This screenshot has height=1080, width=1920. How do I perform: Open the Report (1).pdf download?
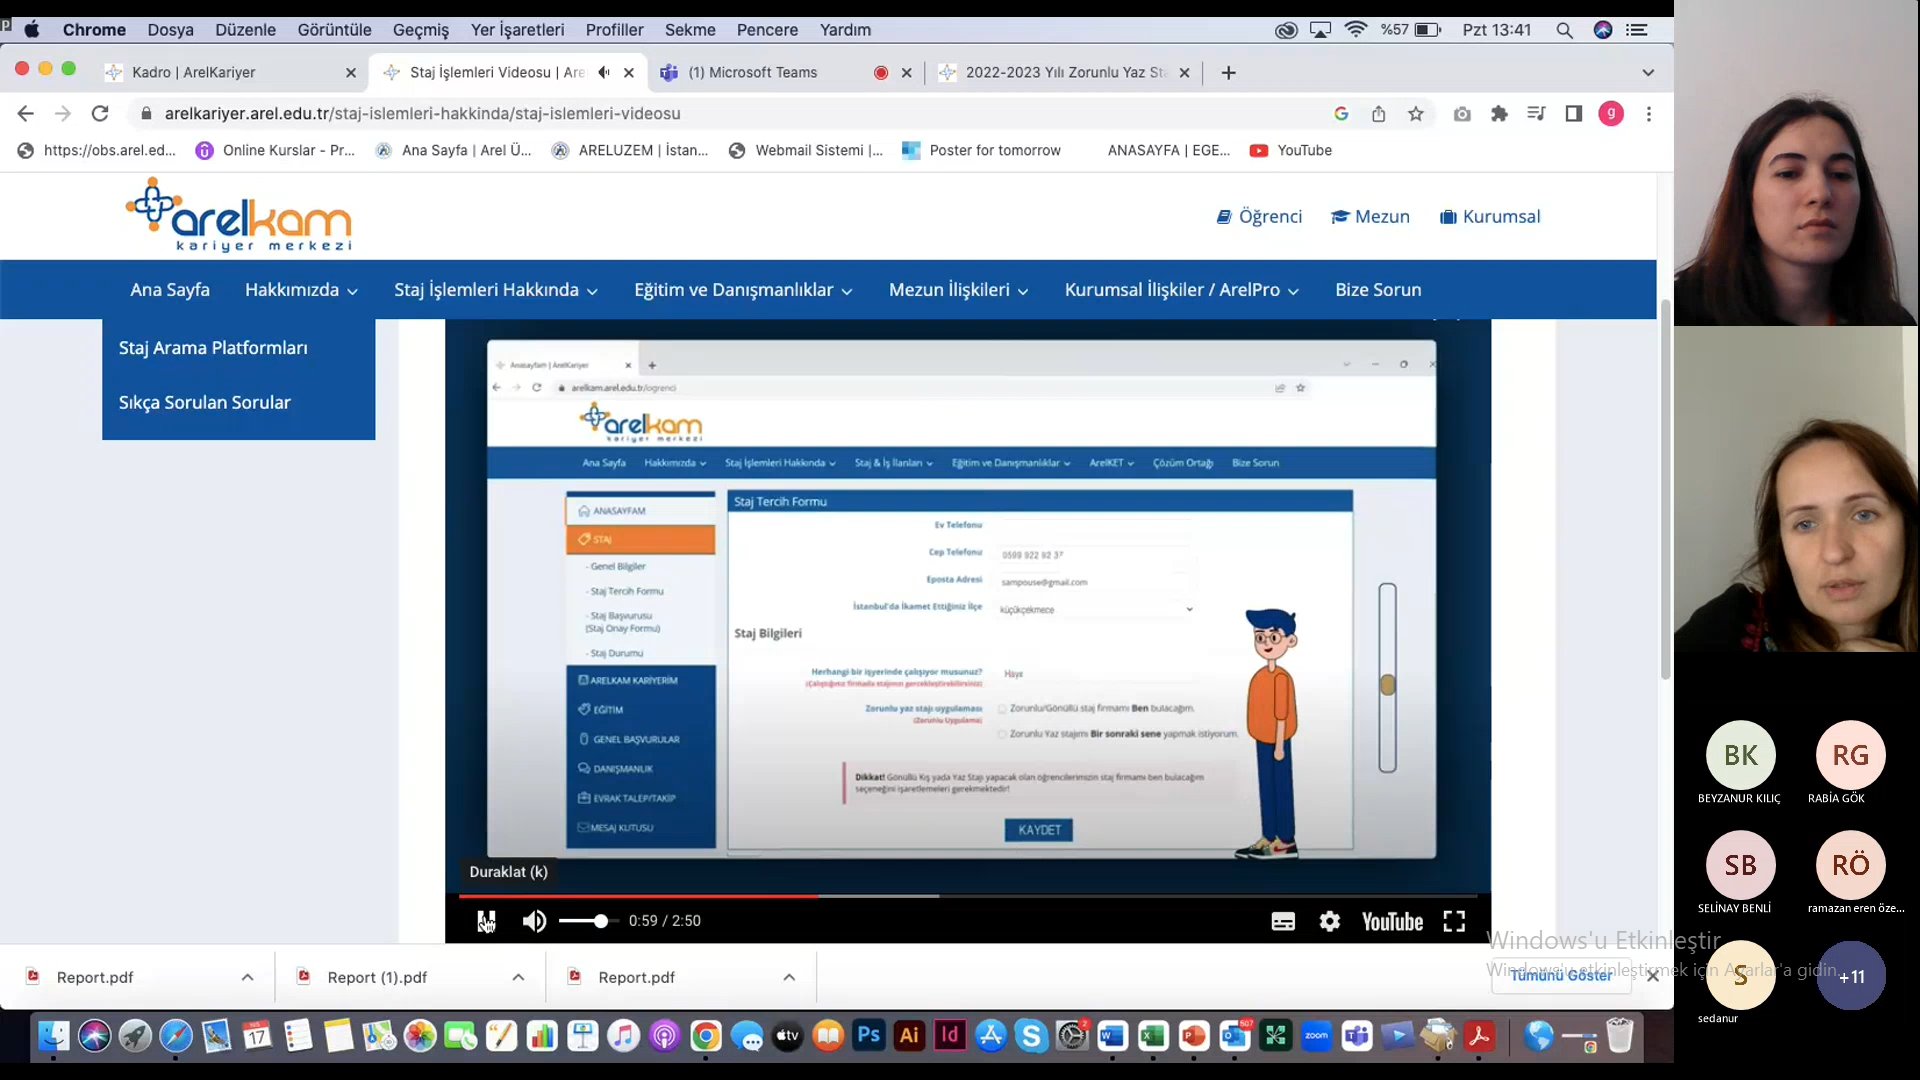tap(377, 978)
